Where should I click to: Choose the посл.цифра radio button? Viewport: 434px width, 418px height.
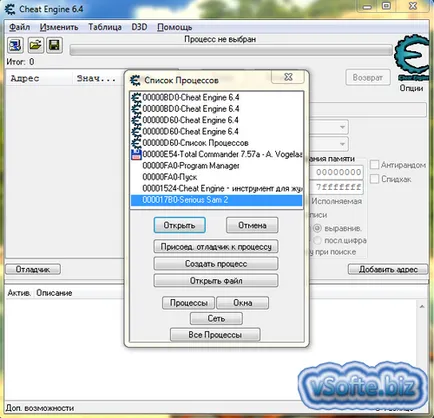(x=317, y=240)
